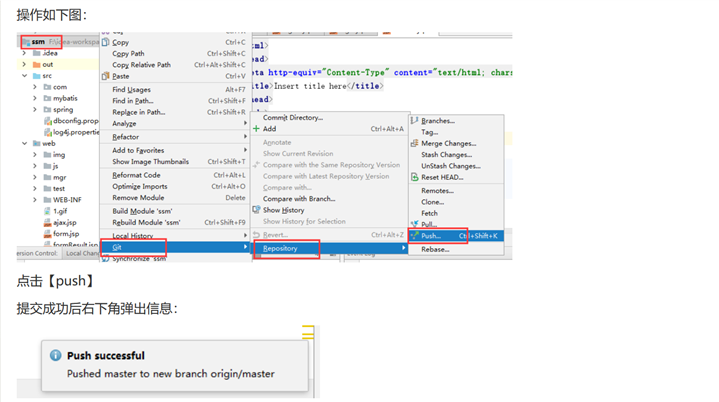Expand the spring folder node
This screenshot has width=719, height=402.
[35, 109]
